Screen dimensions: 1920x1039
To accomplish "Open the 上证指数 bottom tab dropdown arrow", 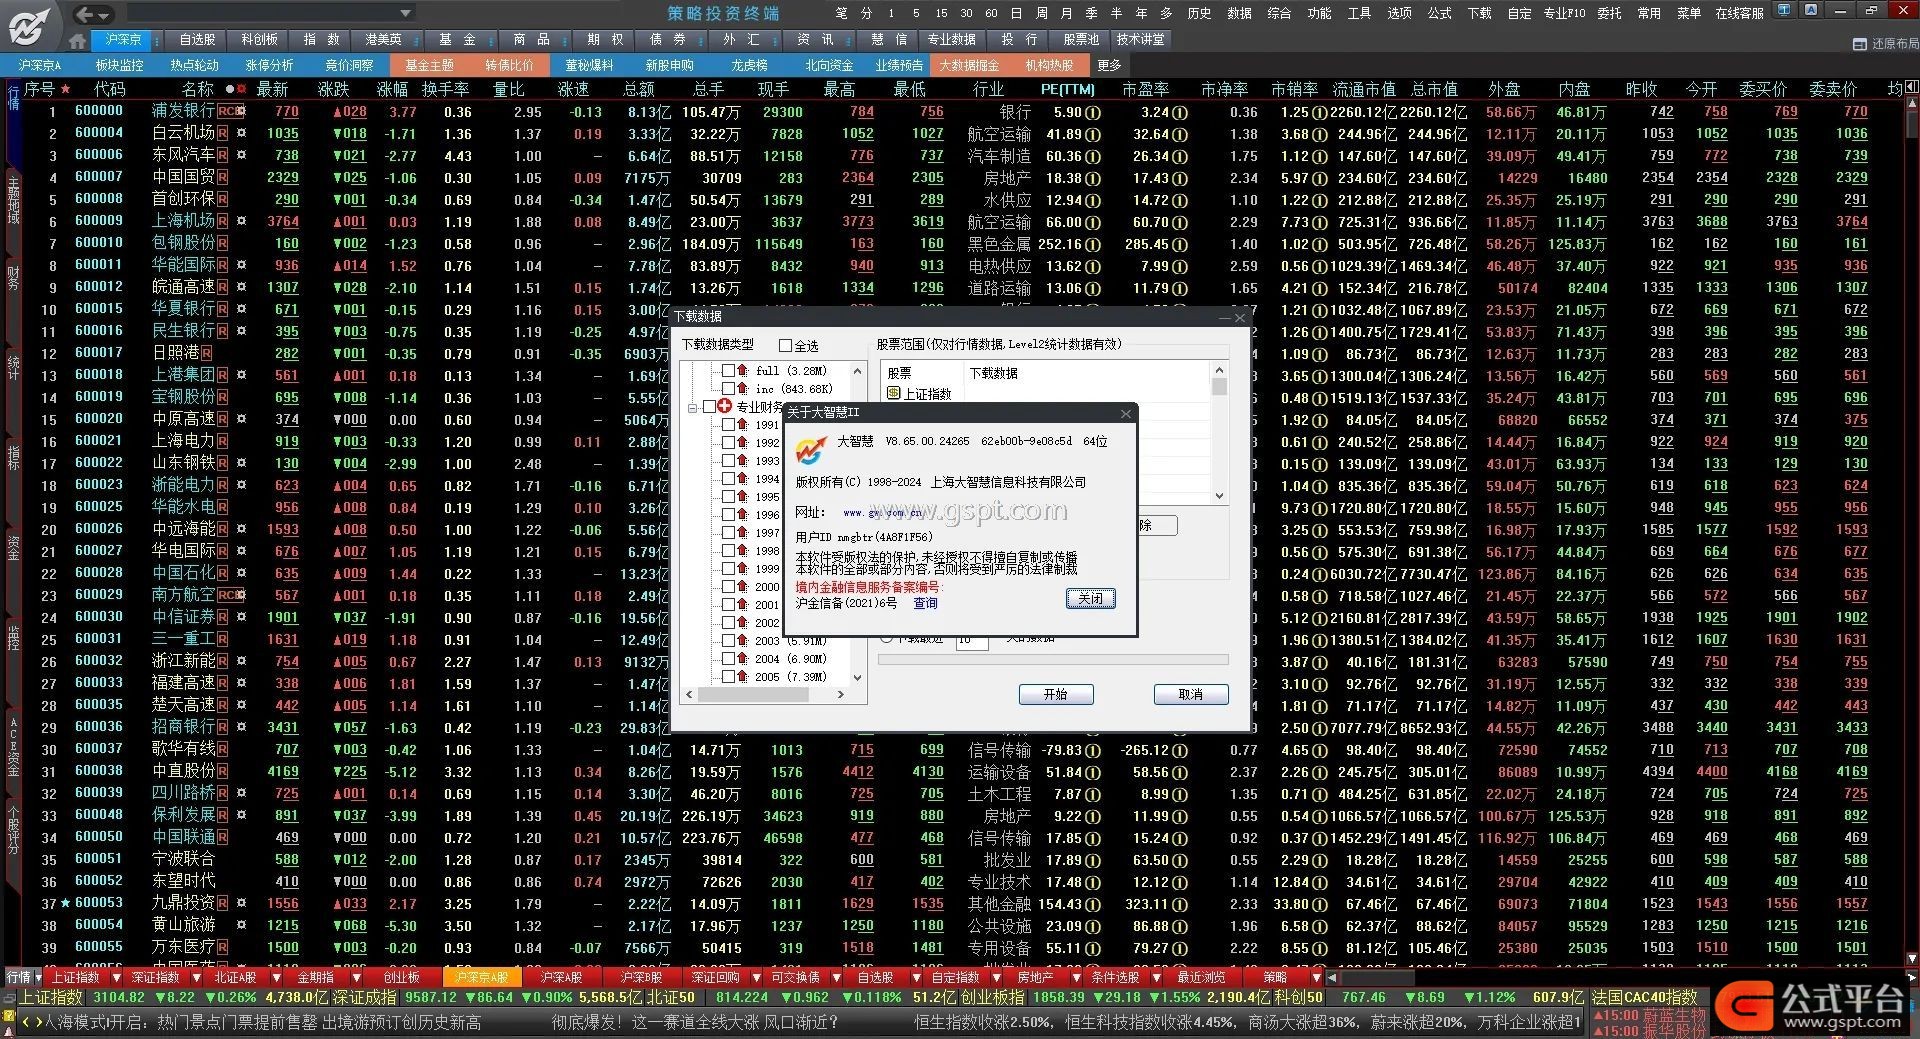I will point(117,977).
